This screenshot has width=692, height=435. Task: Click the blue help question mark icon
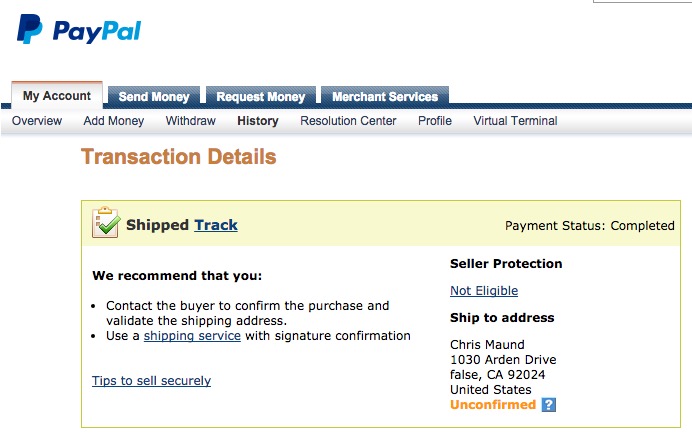click(x=548, y=405)
